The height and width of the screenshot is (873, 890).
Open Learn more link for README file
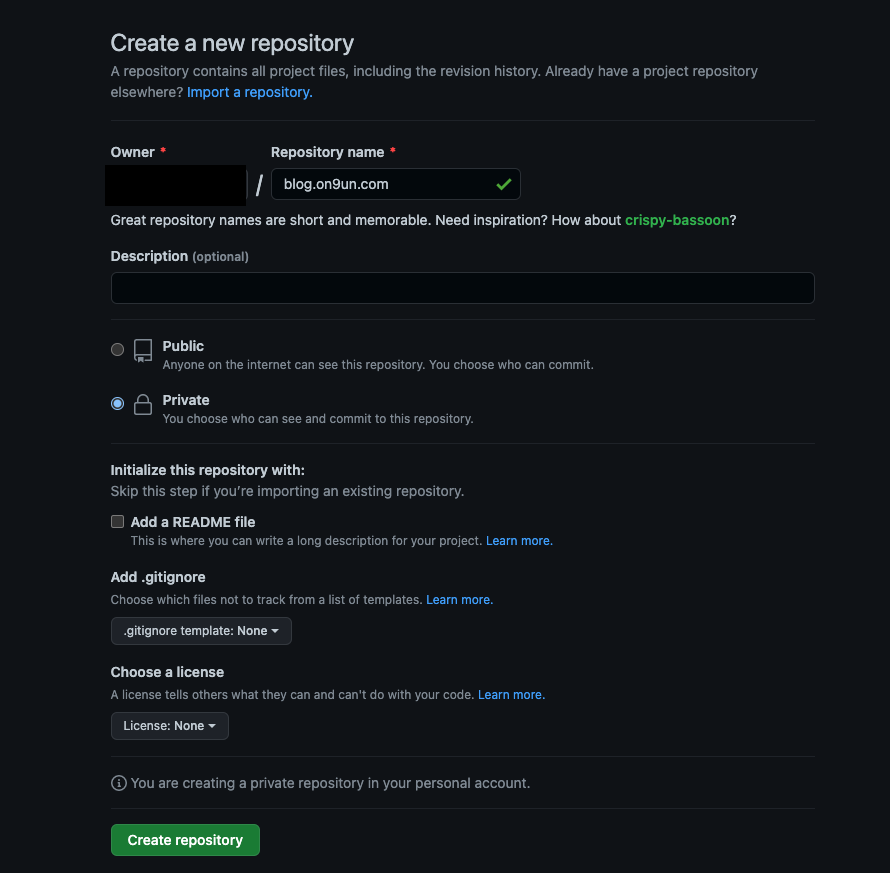click(x=519, y=541)
